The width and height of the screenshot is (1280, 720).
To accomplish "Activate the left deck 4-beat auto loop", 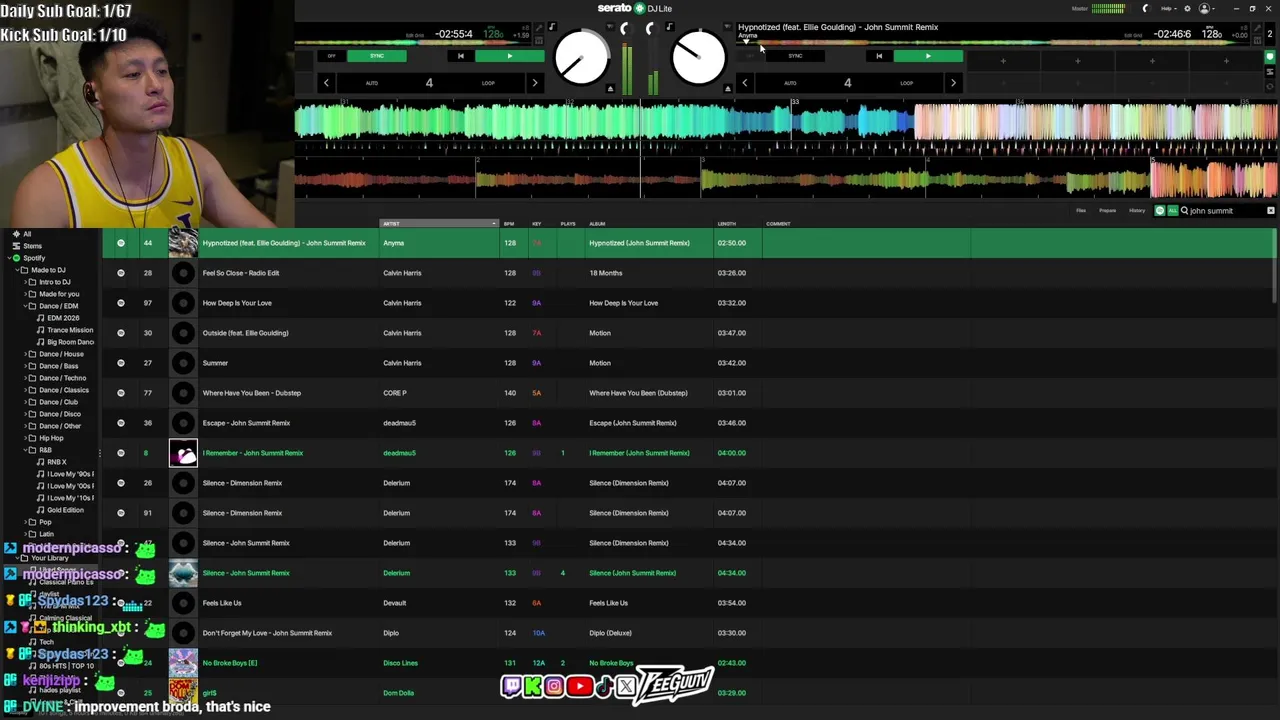I will (x=429, y=83).
